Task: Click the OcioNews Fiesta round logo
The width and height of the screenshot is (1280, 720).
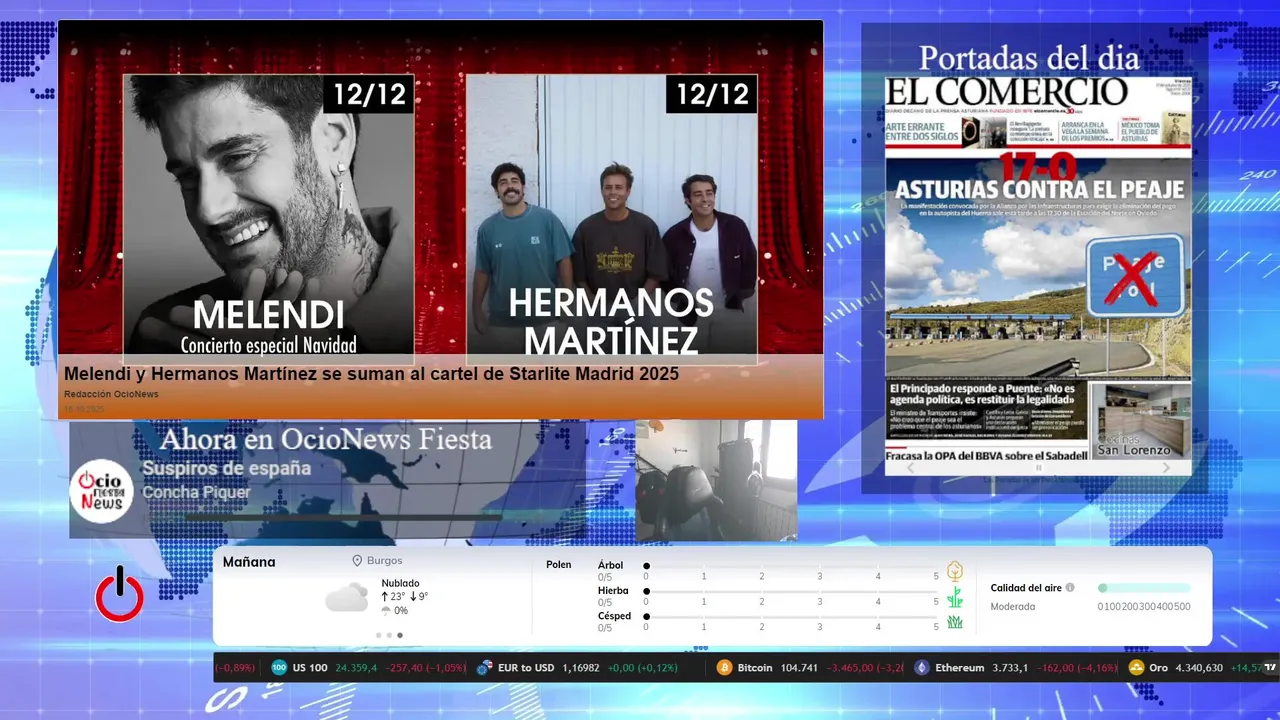Action: (x=102, y=491)
